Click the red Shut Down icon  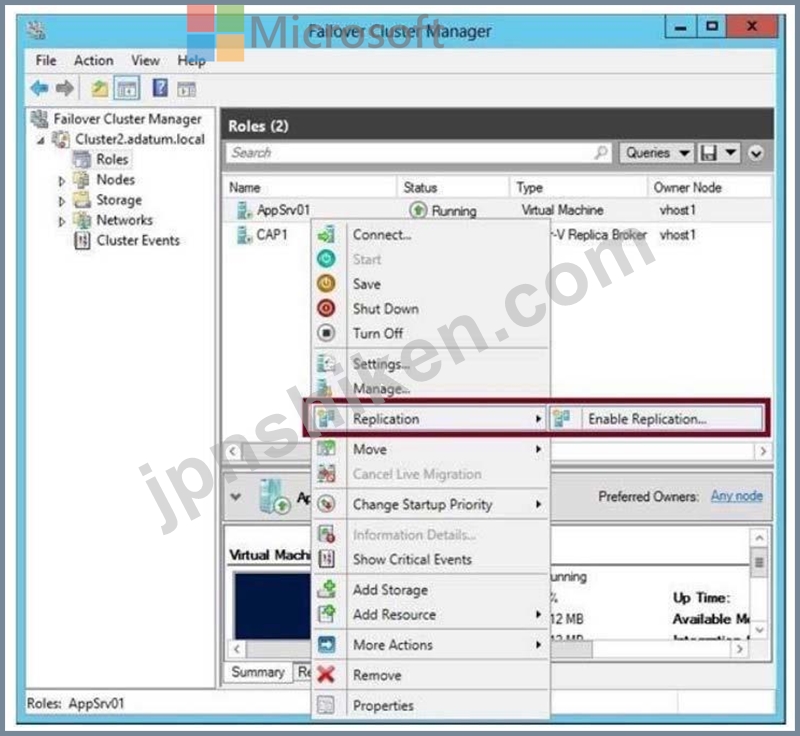click(327, 308)
